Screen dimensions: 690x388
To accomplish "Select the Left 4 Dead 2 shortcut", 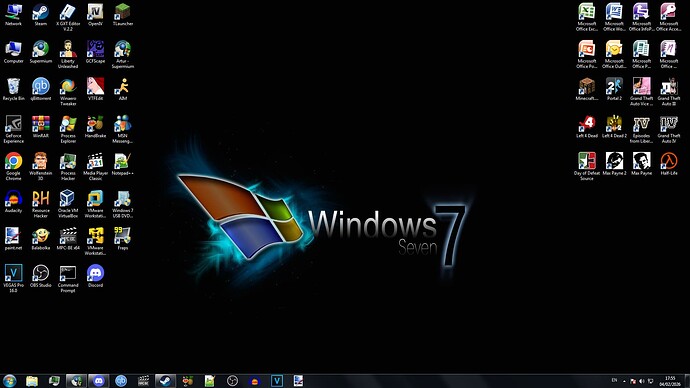I will tap(614, 127).
